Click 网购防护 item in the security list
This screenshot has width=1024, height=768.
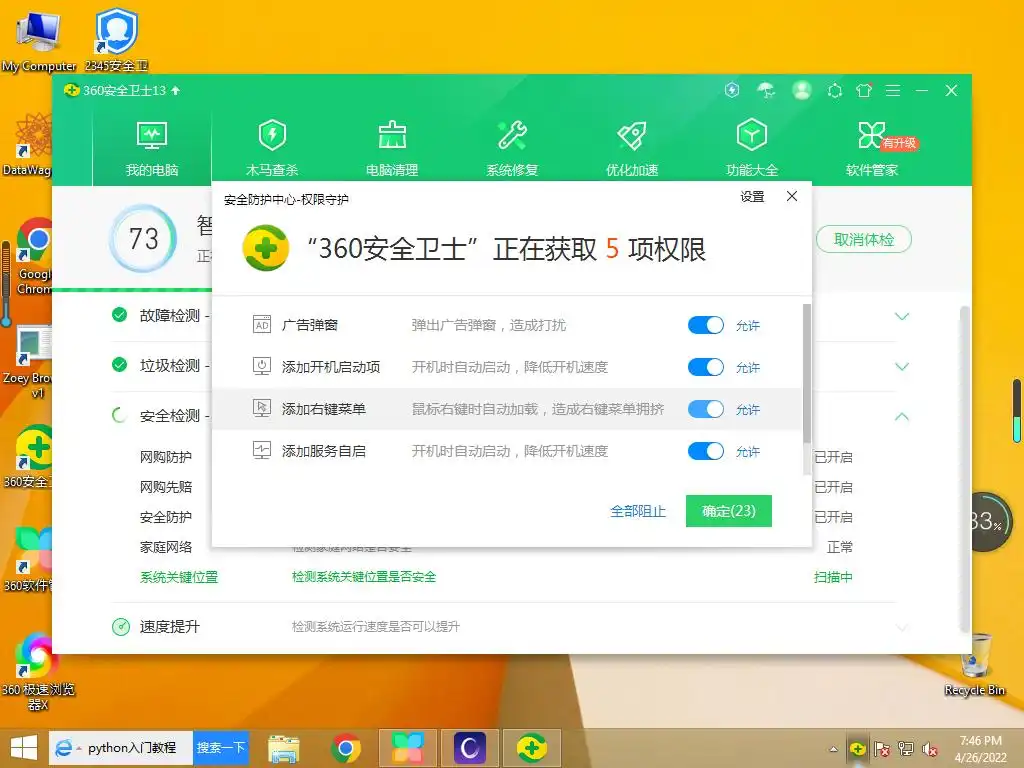pos(166,457)
